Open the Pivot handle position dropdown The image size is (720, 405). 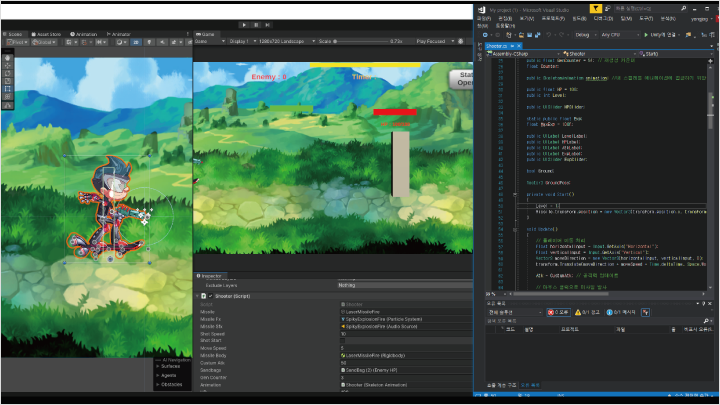coord(17,42)
